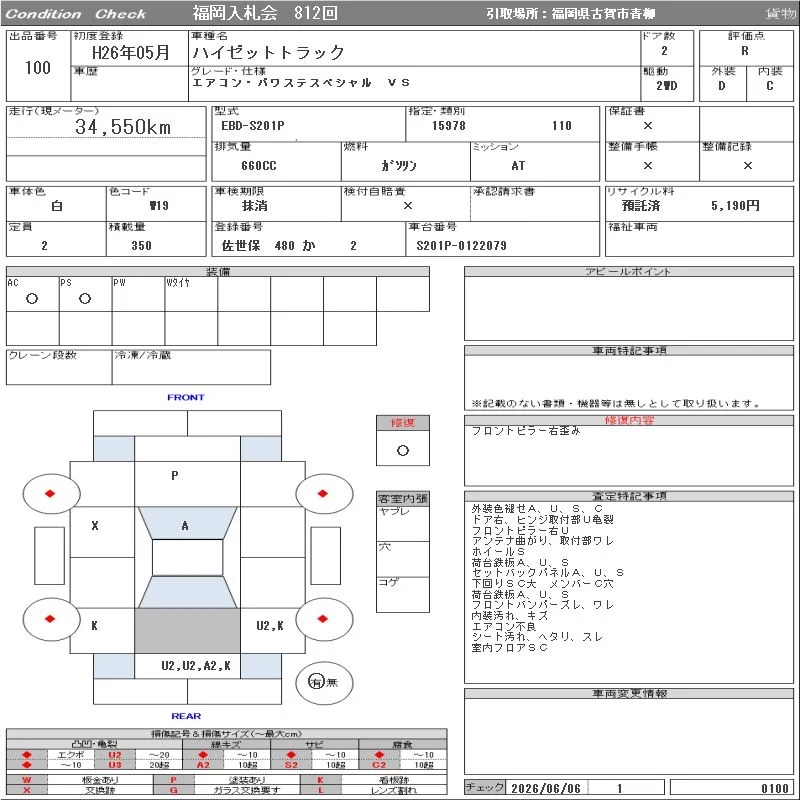Click the grade text エアコン・パワステスペシャル VS

pyautogui.click(x=301, y=83)
